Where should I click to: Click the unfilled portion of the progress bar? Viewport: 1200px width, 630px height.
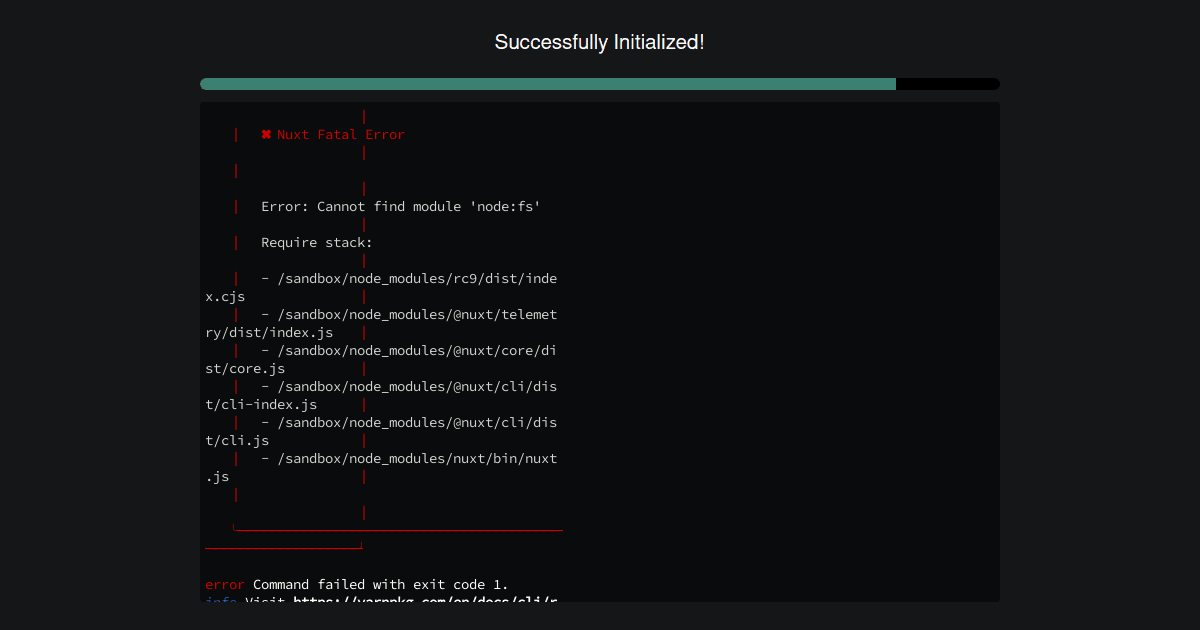(947, 83)
